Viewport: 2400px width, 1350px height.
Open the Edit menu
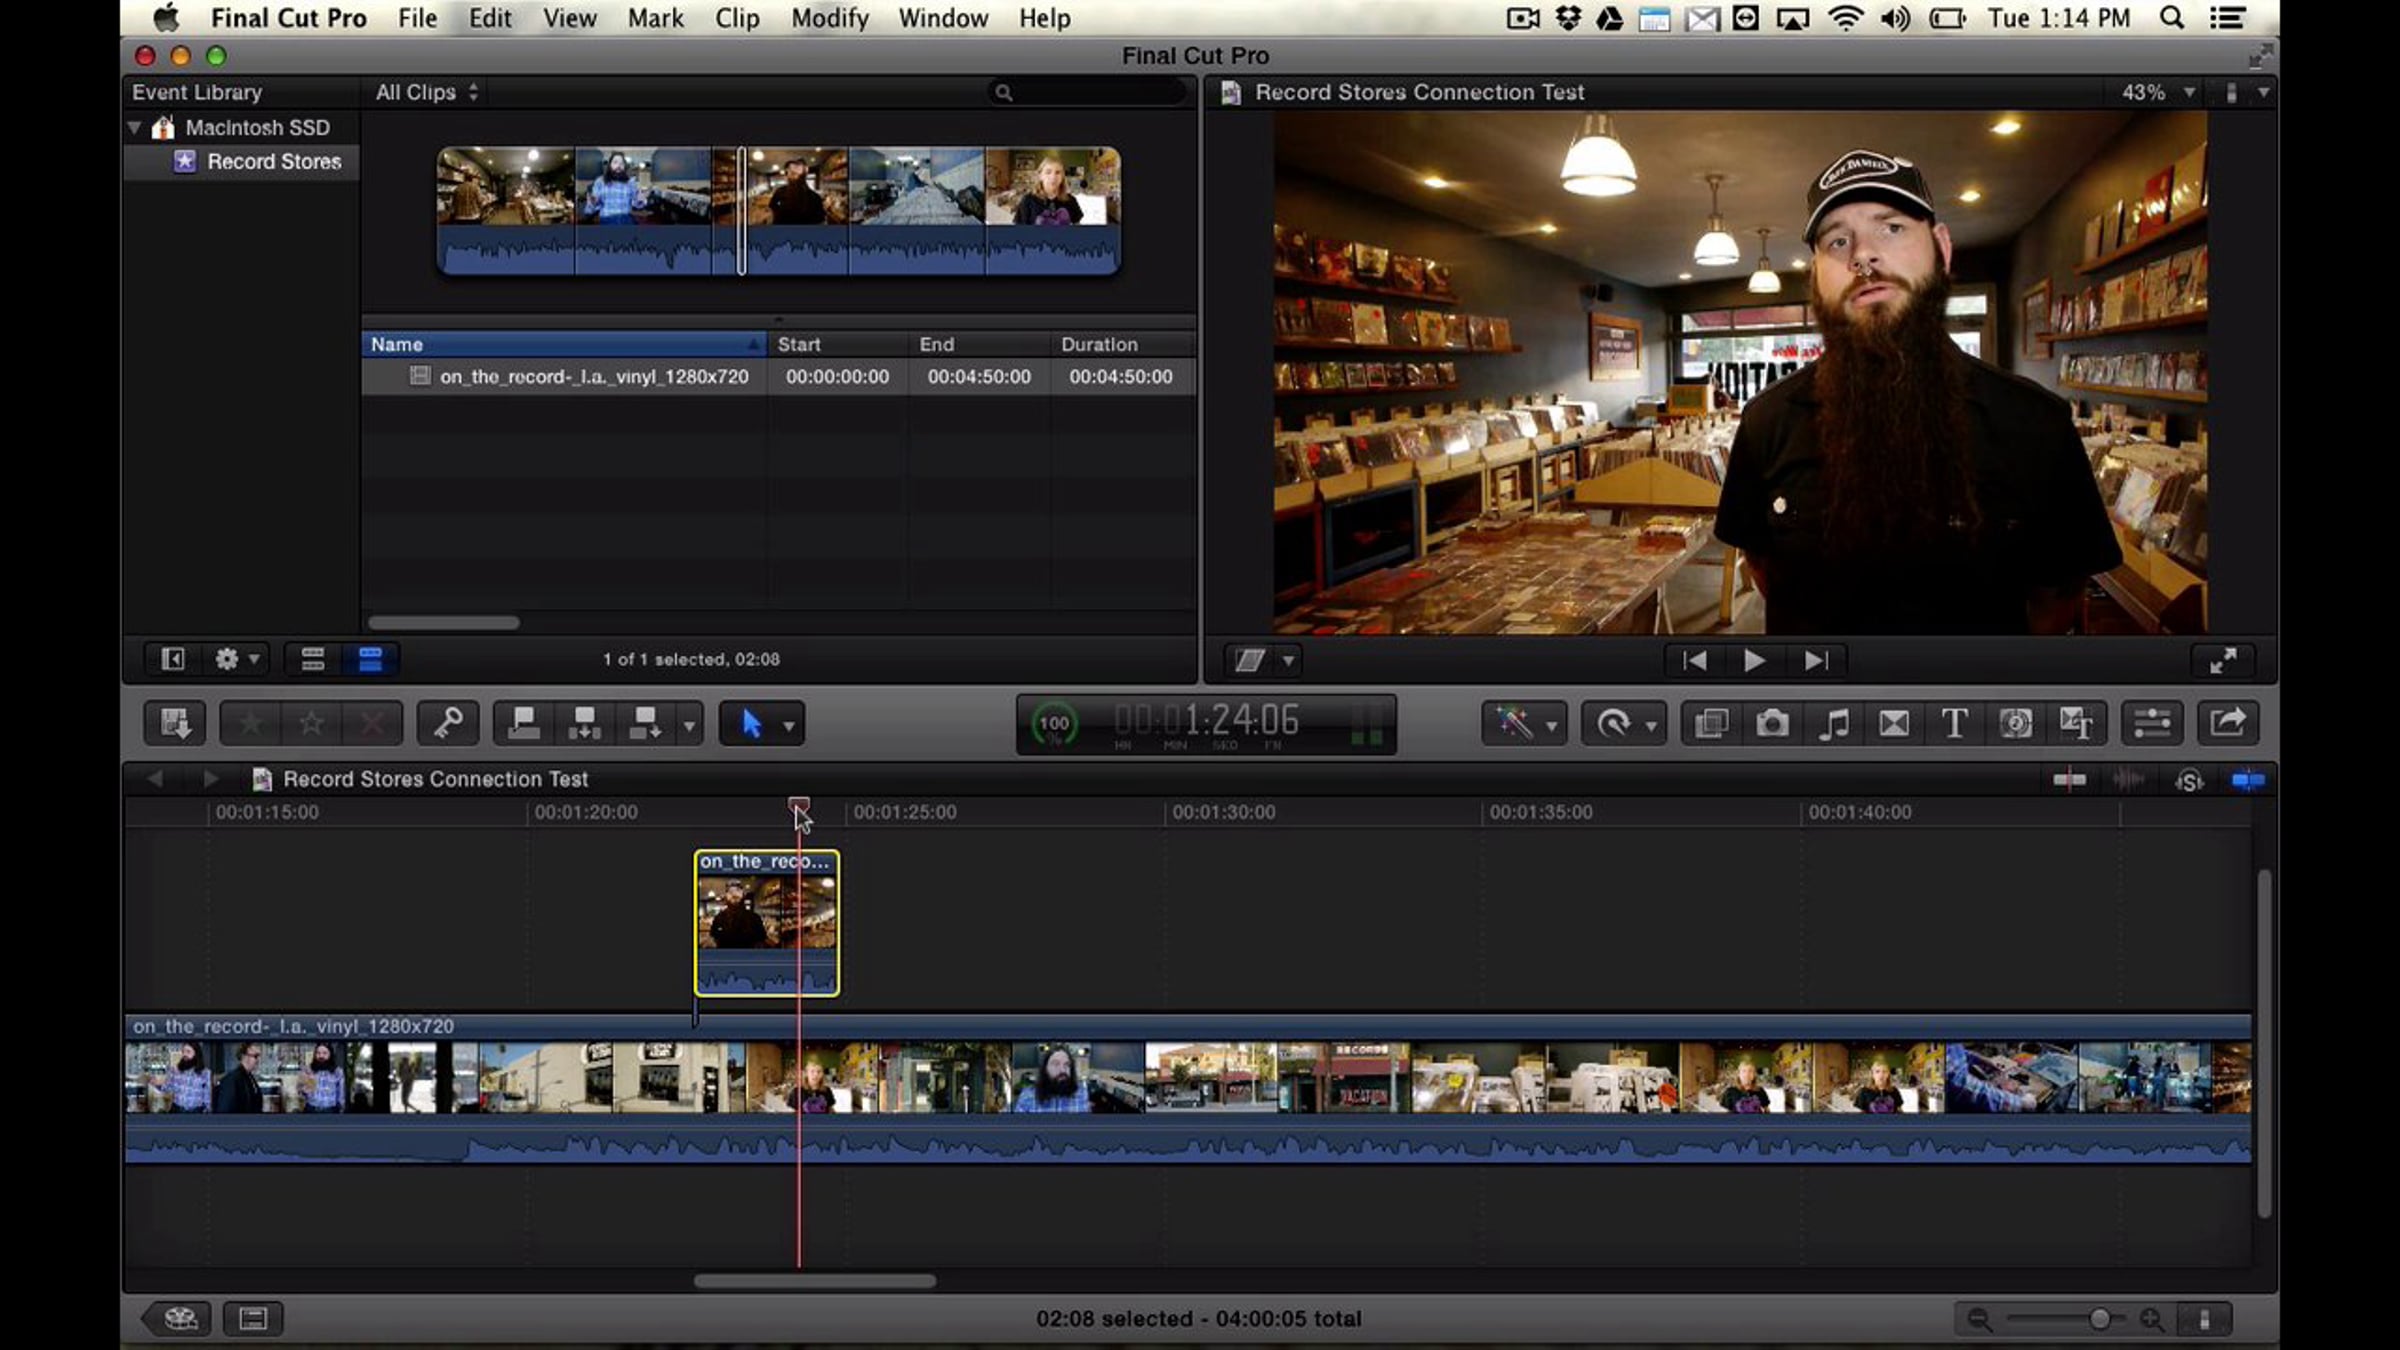click(490, 18)
